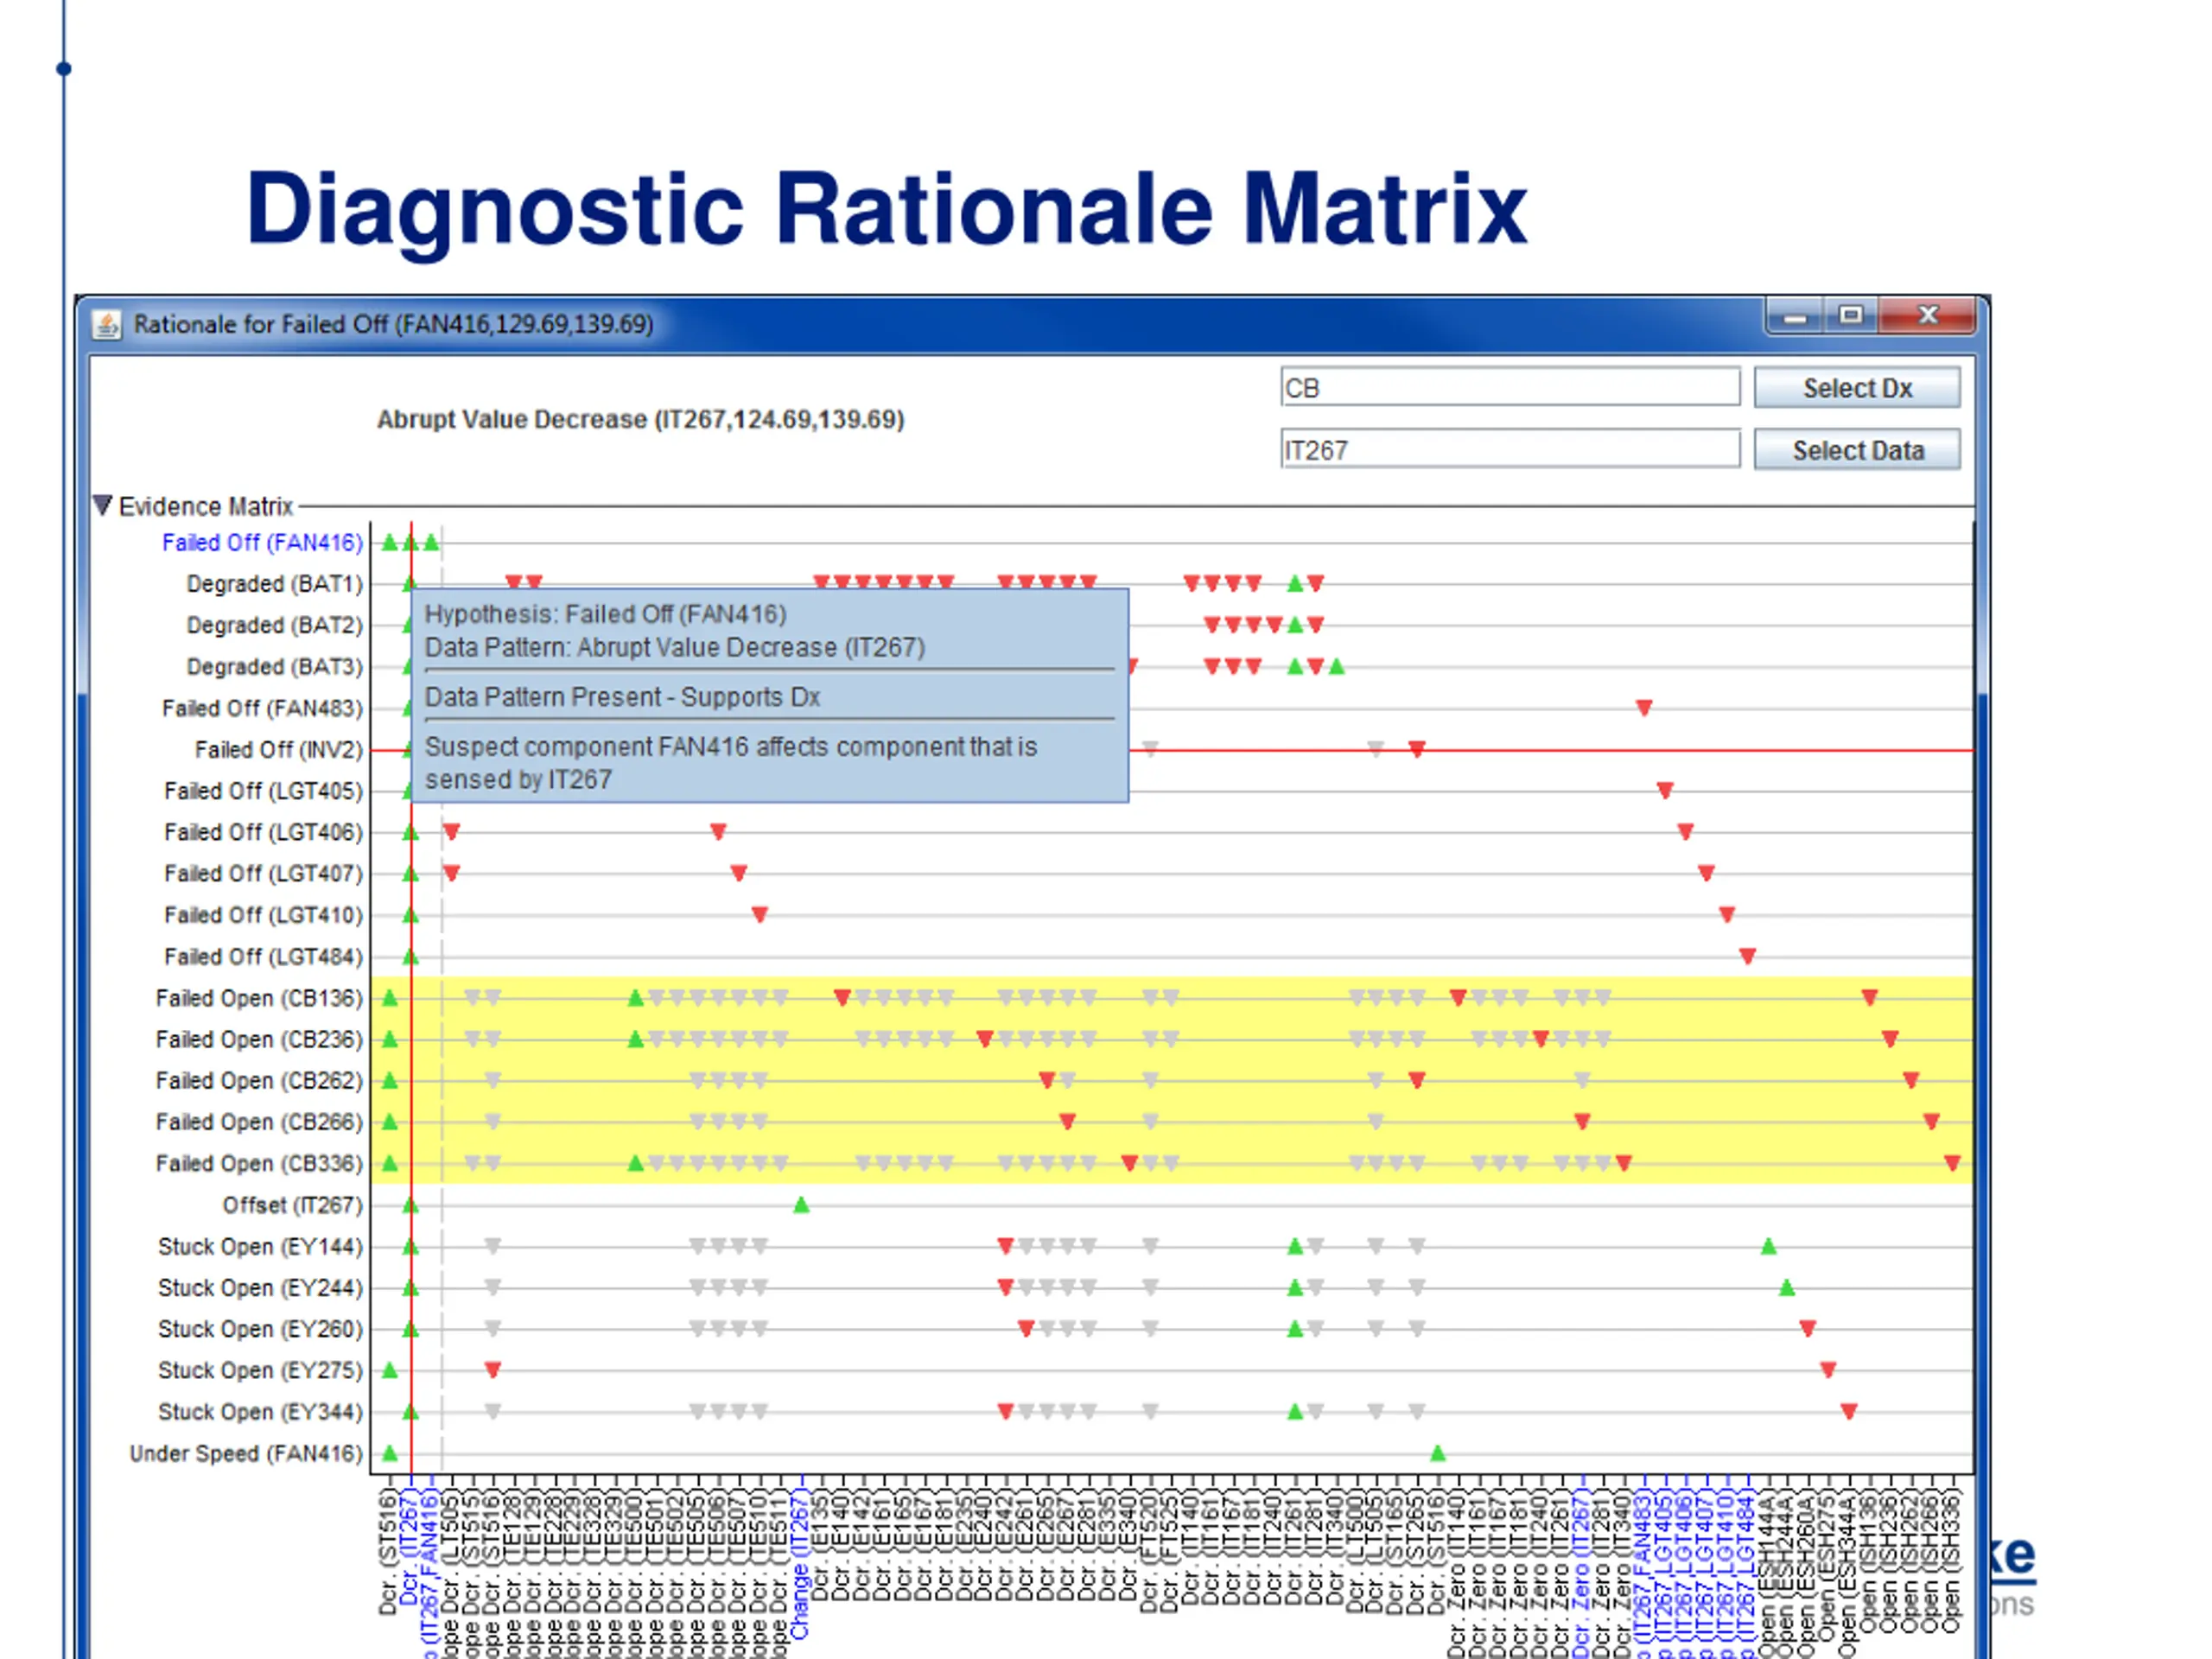The image size is (2212, 1659).
Task: Click the red triangle in Failed Off (FAN483) row
Action: (1644, 708)
